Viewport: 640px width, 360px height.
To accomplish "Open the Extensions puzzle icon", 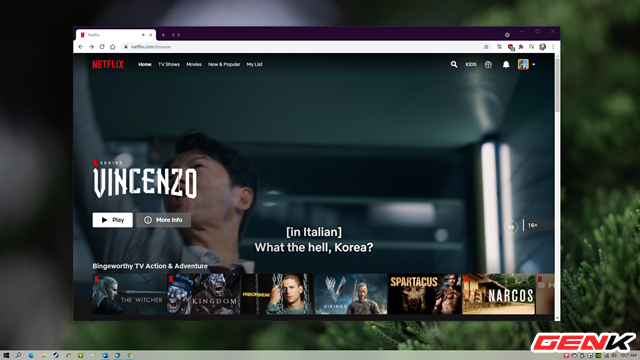I will click(521, 47).
